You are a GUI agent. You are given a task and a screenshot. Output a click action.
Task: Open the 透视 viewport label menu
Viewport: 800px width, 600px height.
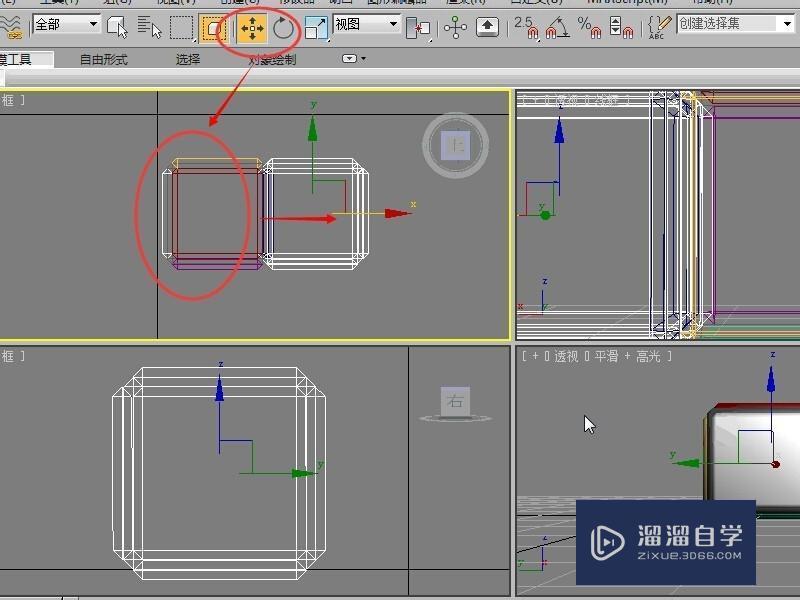click(x=566, y=356)
